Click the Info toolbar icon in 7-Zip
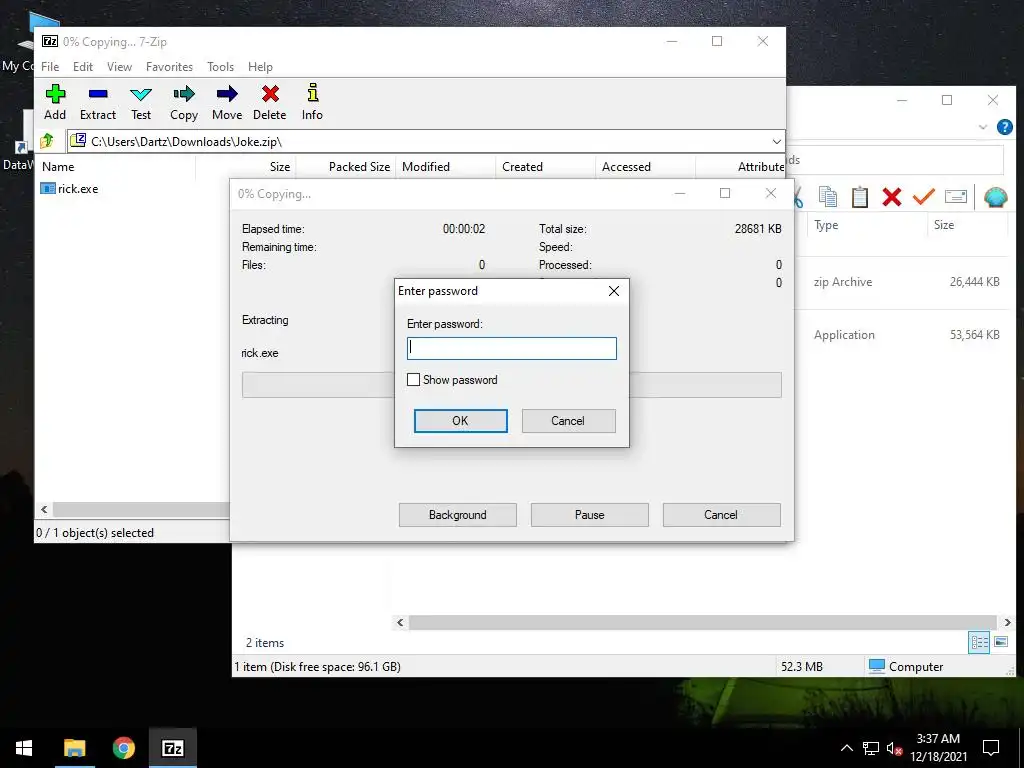 (x=312, y=103)
